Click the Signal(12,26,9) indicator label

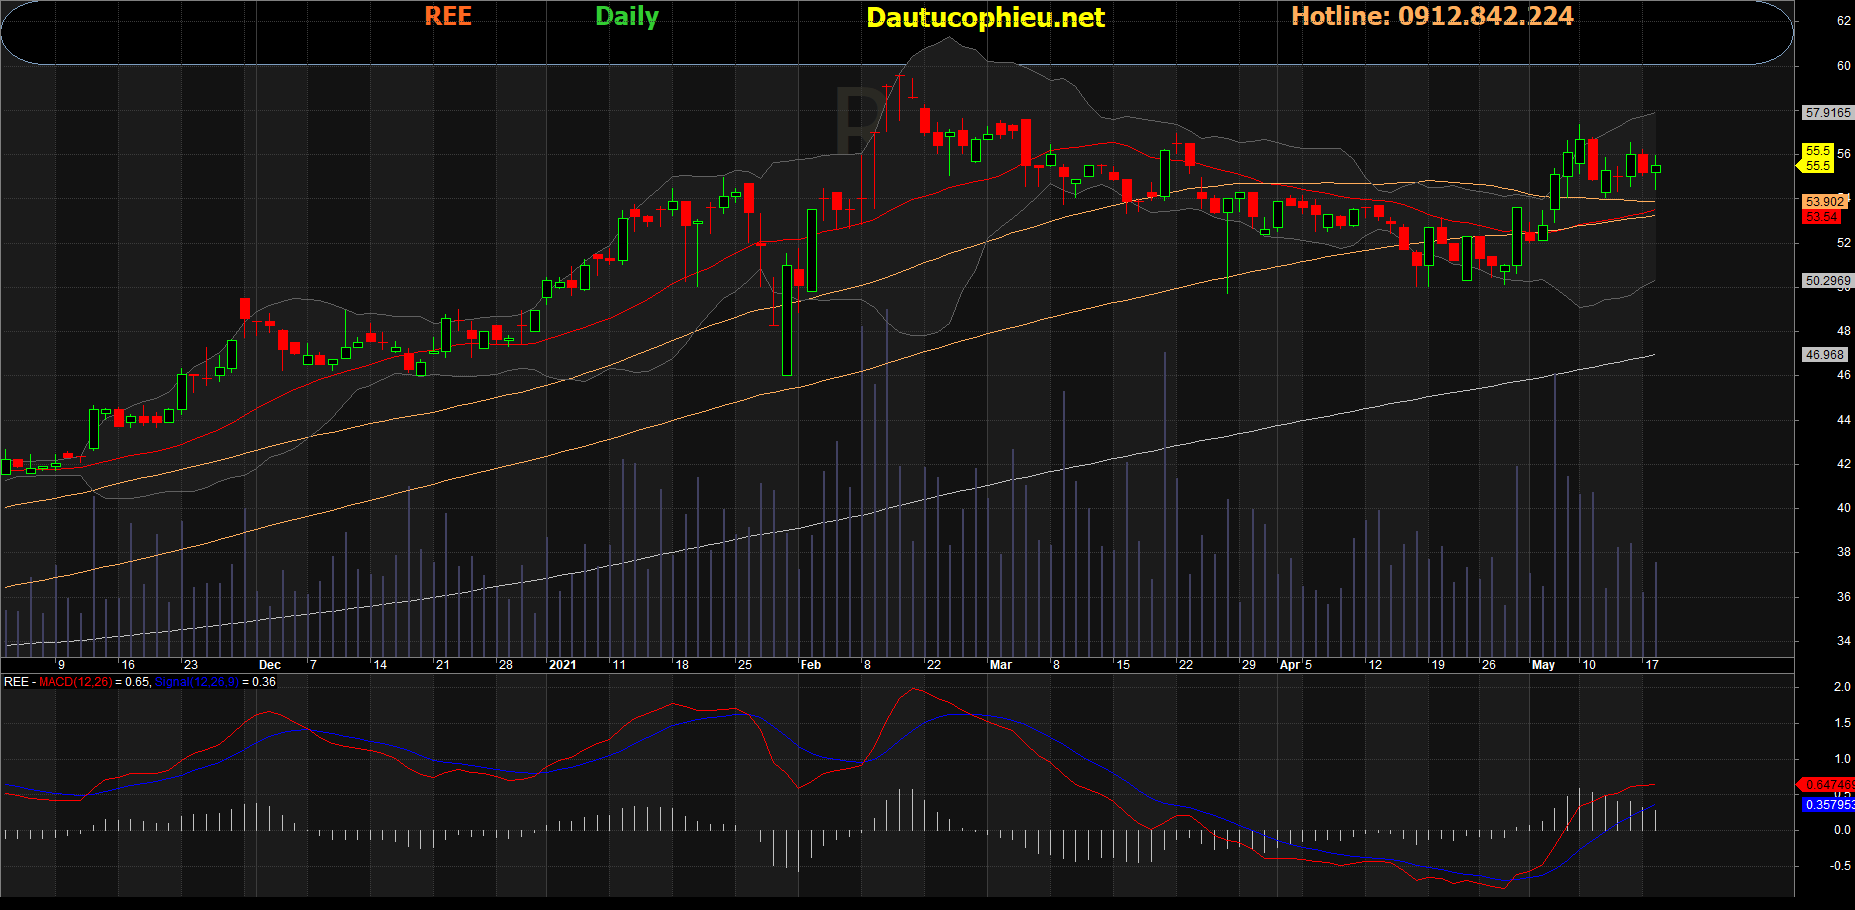[197, 682]
